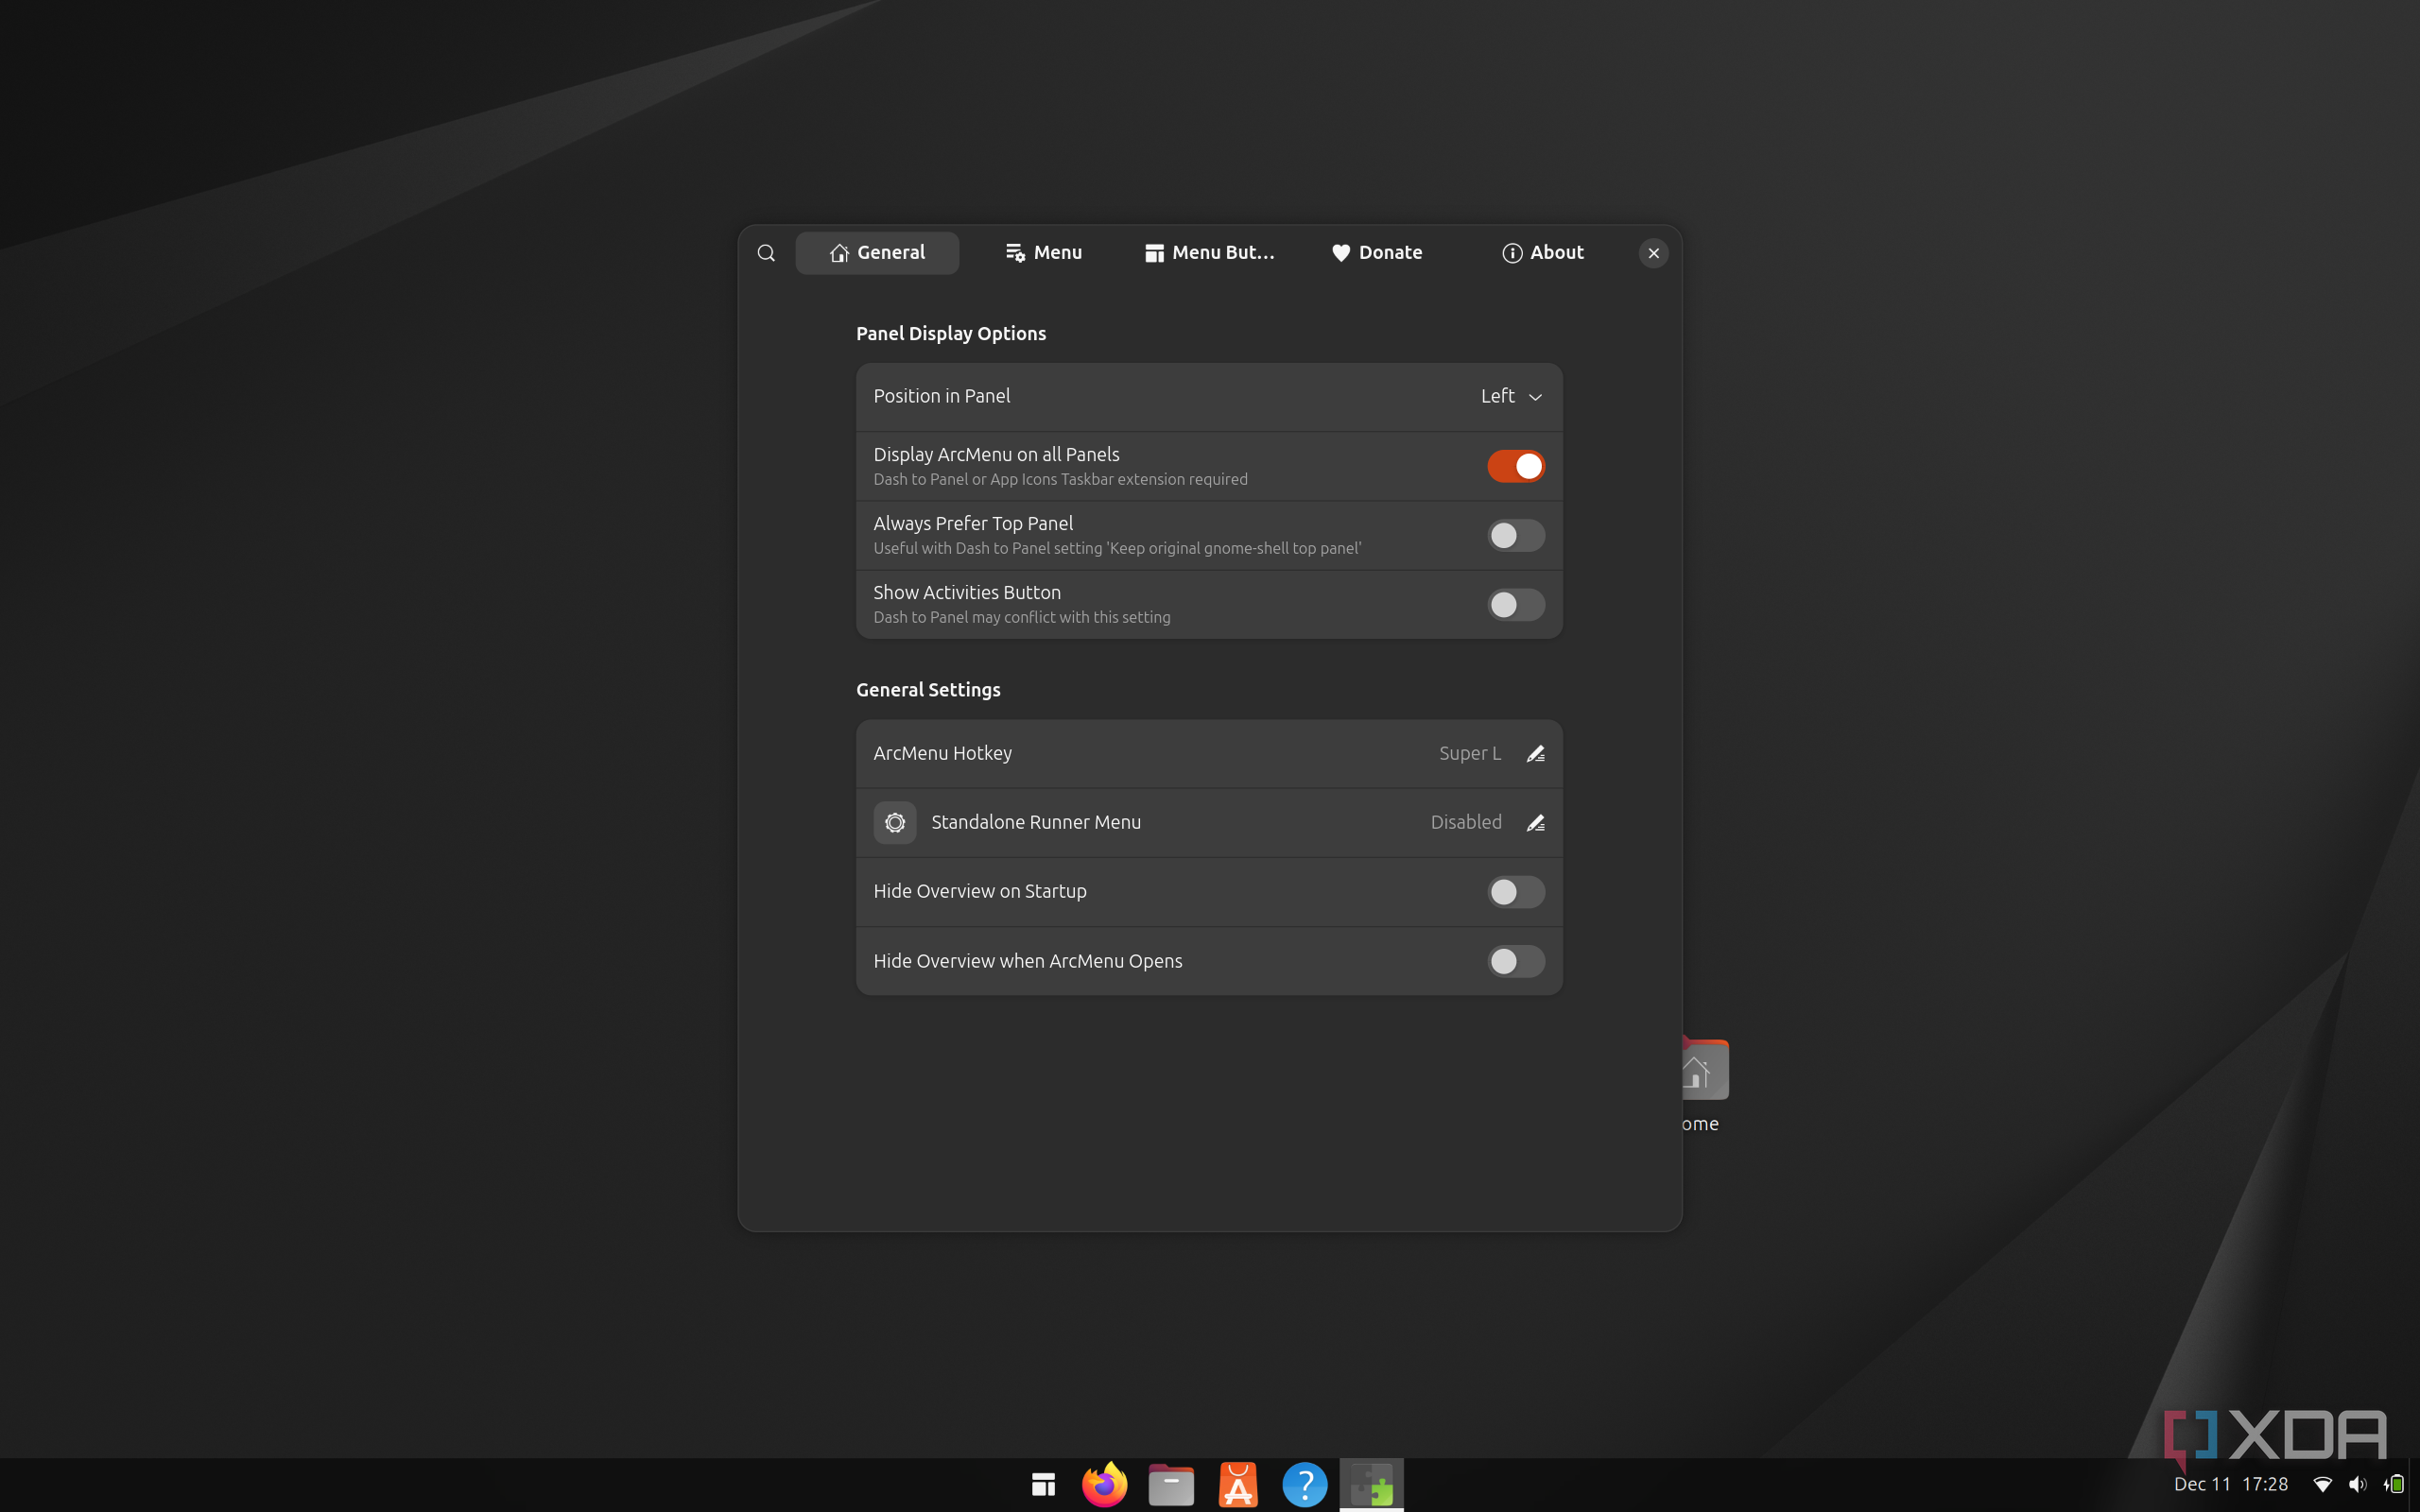Click the 'Position in Panel' label

coord(941,396)
